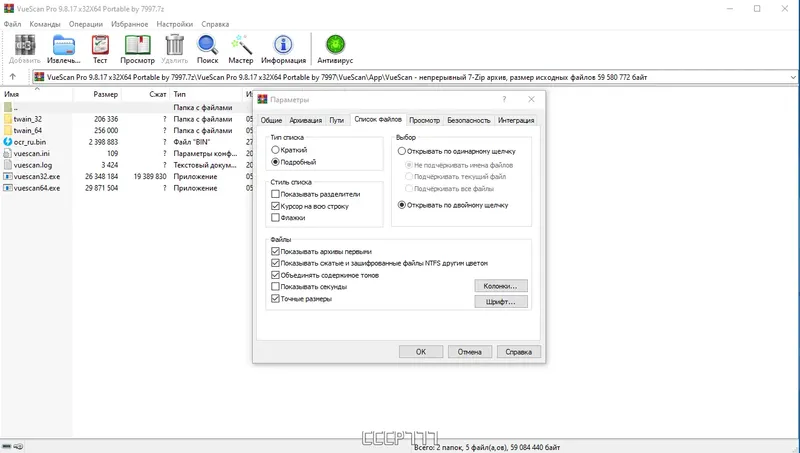This screenshot has width=800, height=453.
Task: Click the parent folder '..' icon
Action: [x=8, y=107]
